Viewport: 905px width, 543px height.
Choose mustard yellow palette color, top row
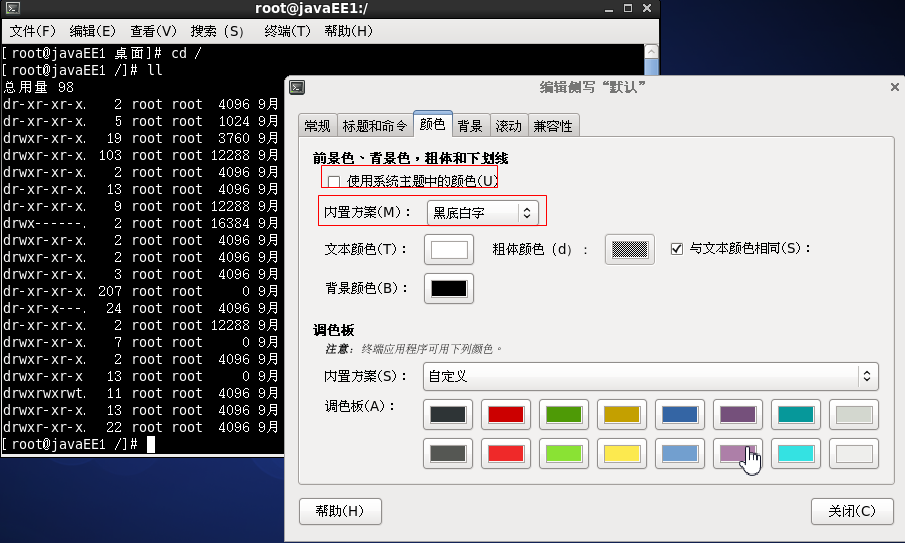click(x=622, y=414)
